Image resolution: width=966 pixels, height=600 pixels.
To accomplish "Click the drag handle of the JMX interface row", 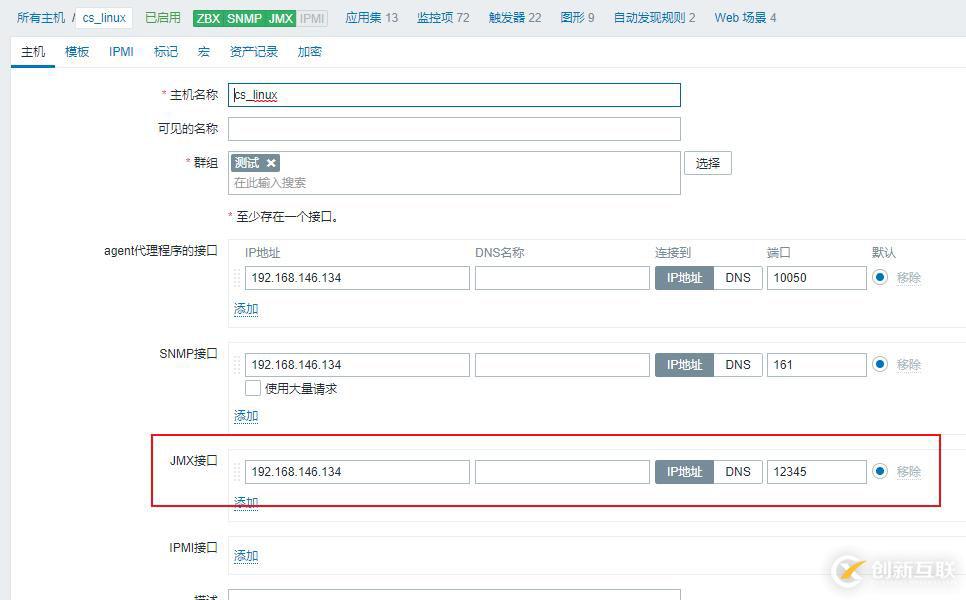I will point(236,471).
